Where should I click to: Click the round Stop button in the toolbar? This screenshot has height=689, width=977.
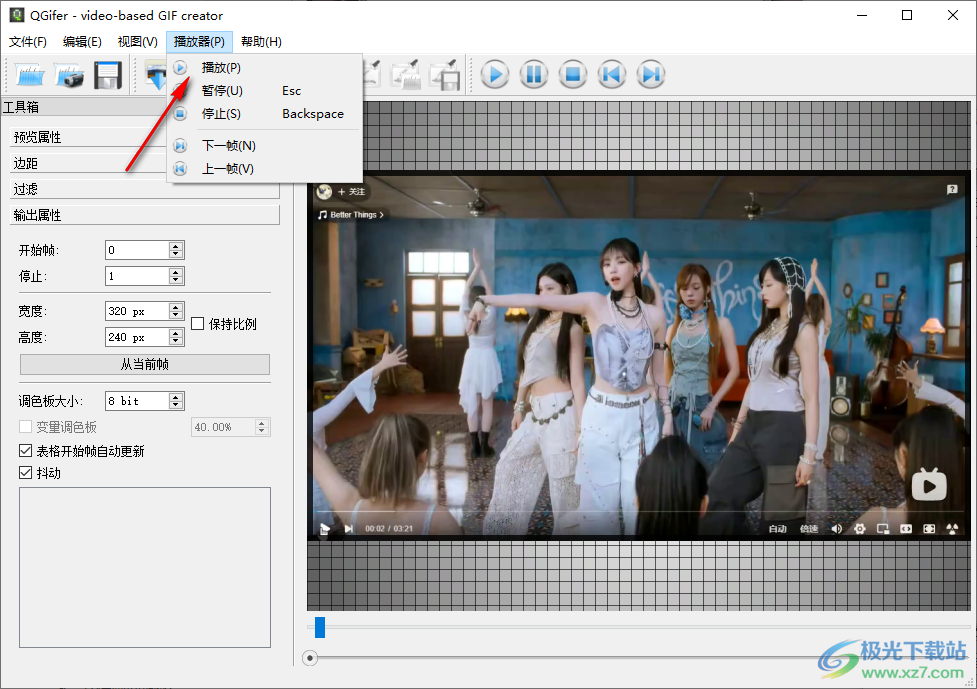573,75
